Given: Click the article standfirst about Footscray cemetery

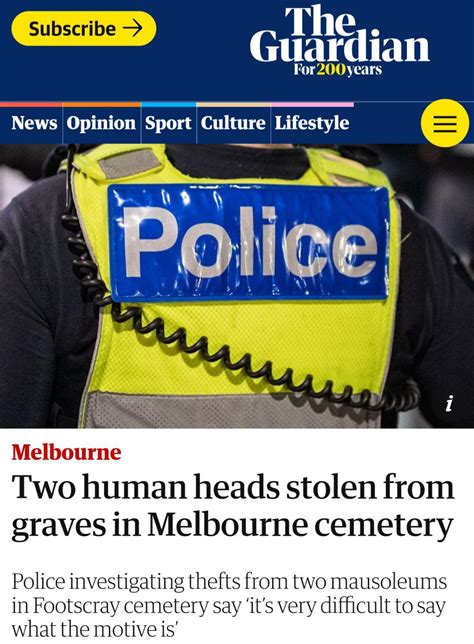Looking at the screenshot, I should coord(229,605).
